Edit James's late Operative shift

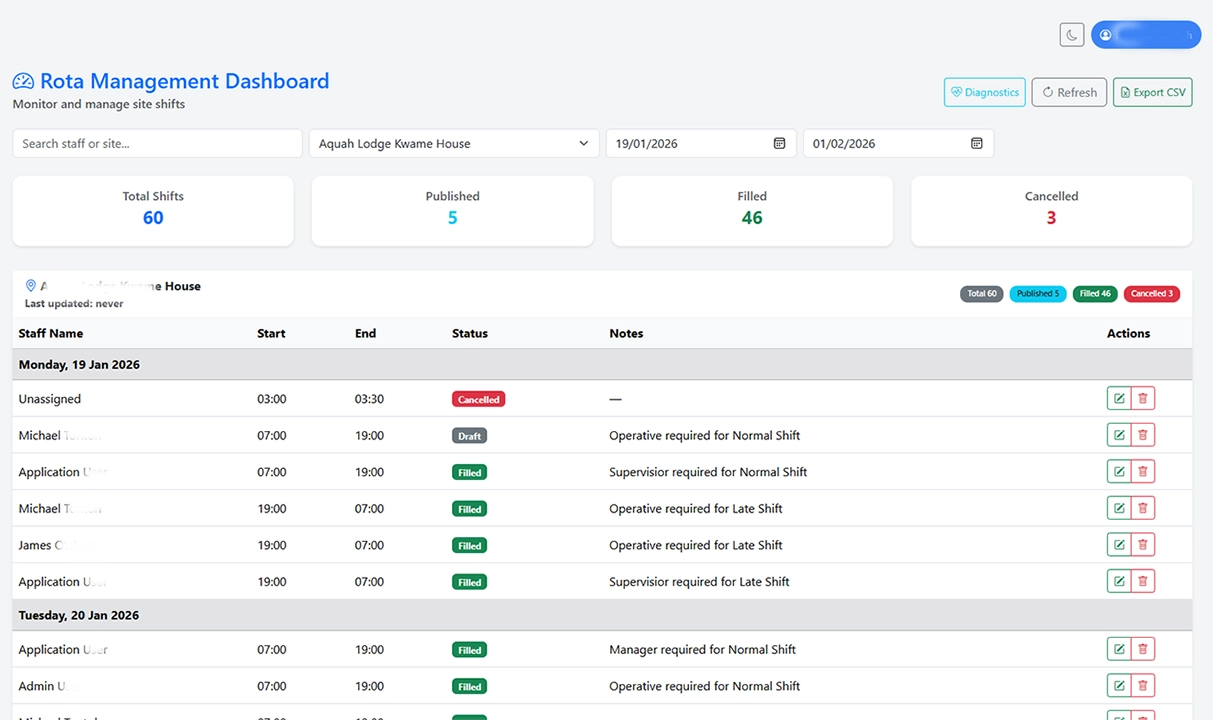tap(1119, 544)
